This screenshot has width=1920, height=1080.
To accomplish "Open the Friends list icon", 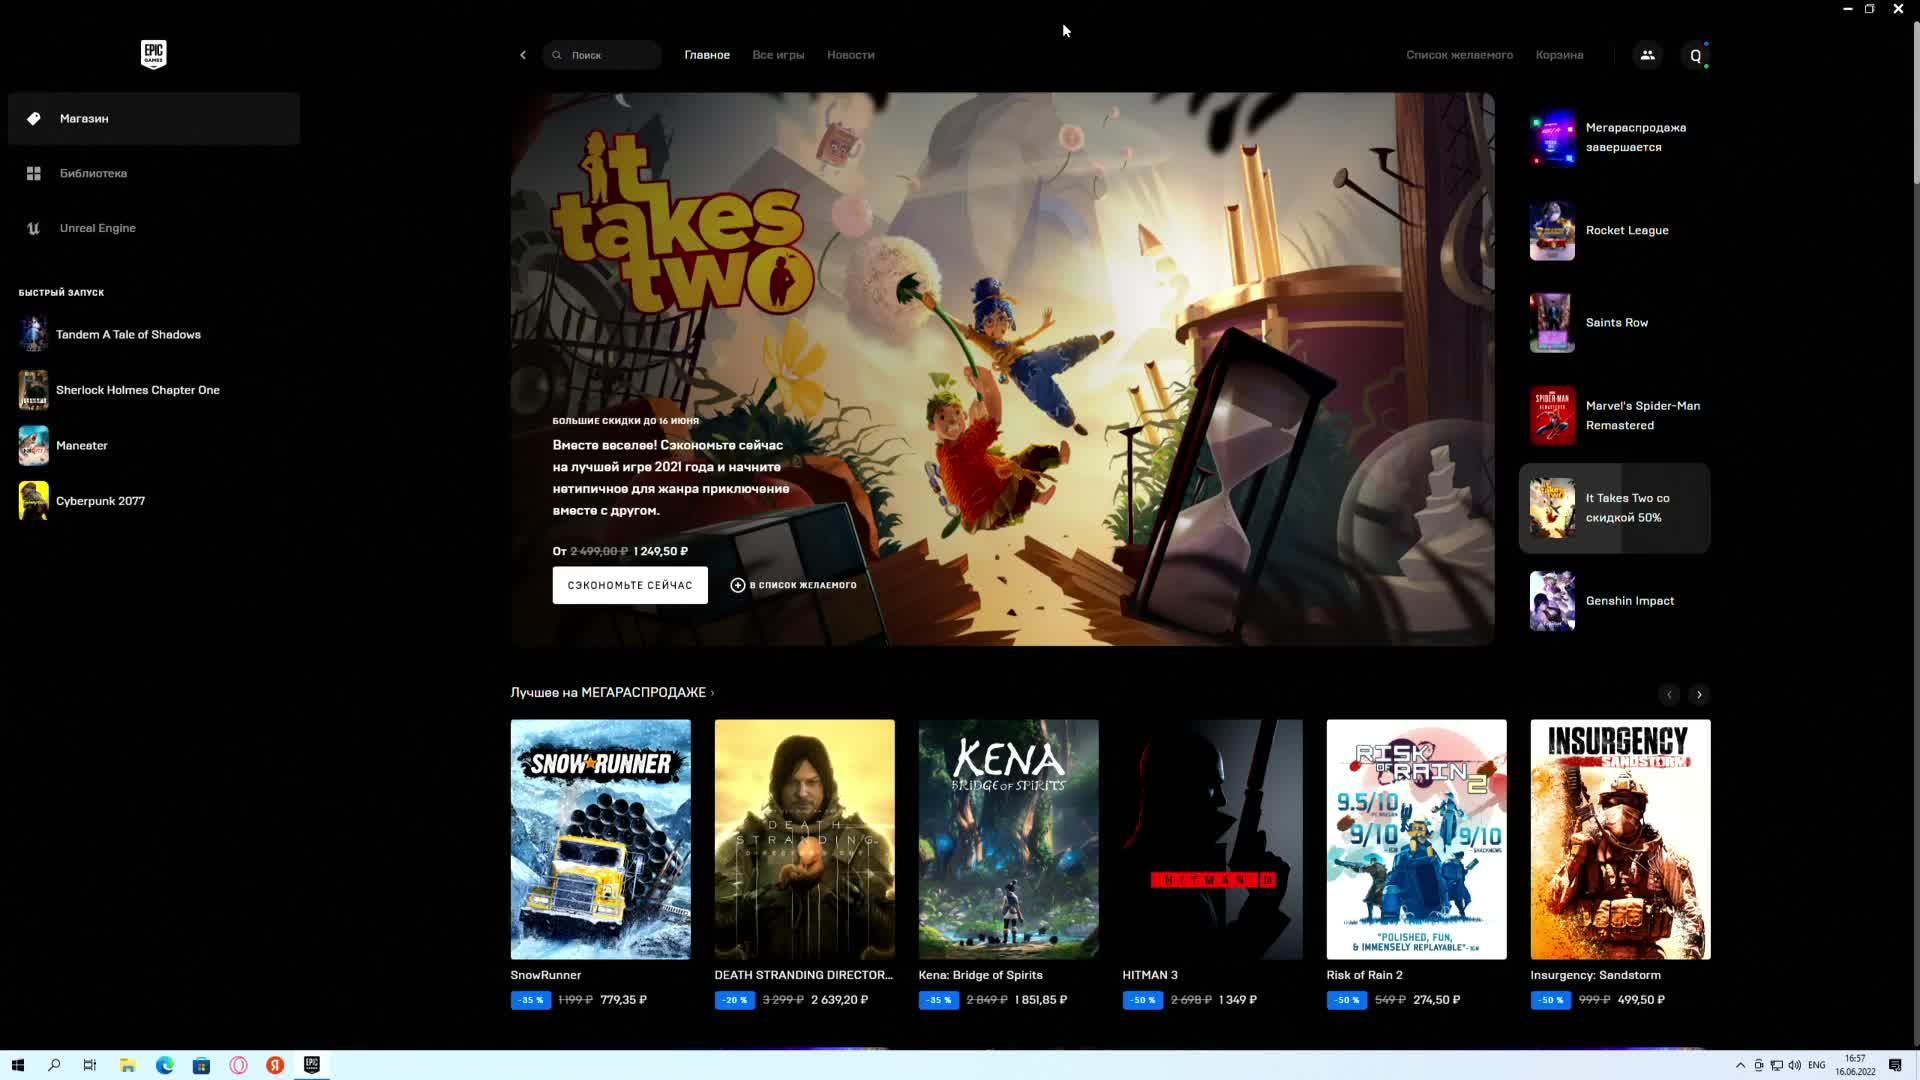I will click(x=1647, y=55).
